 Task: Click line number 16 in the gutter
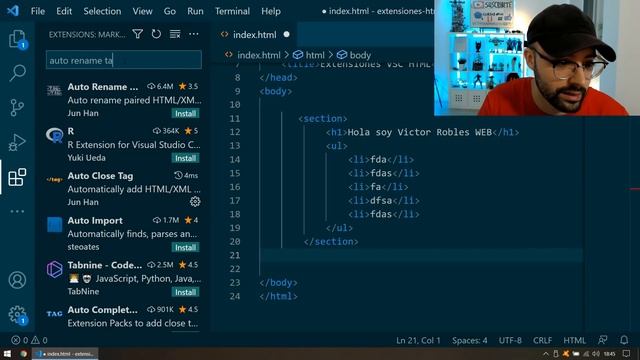tap(235, 187)
